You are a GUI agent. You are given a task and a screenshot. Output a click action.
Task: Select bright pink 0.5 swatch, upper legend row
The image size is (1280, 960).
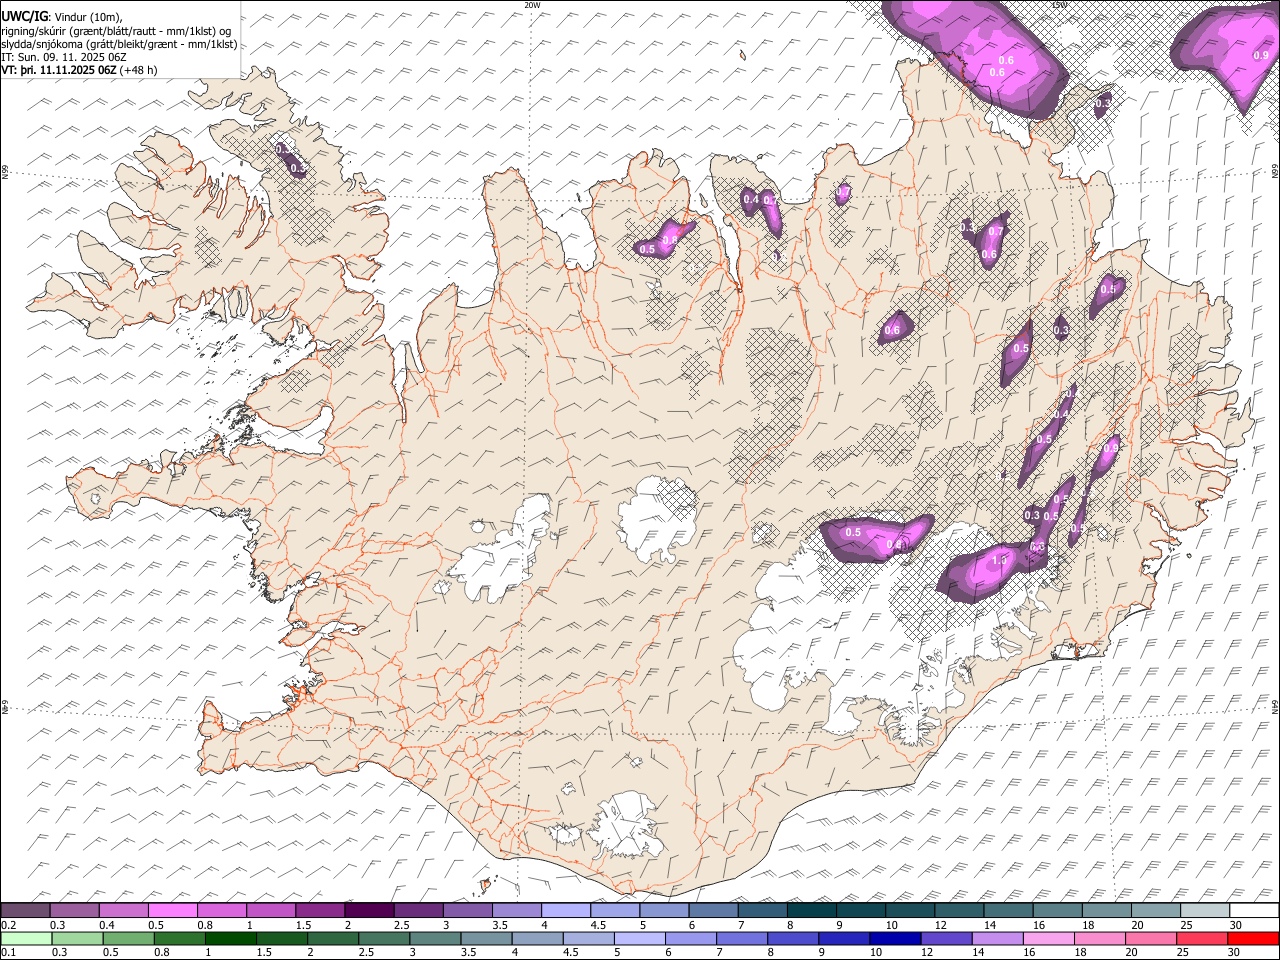[x=172, y=910]
